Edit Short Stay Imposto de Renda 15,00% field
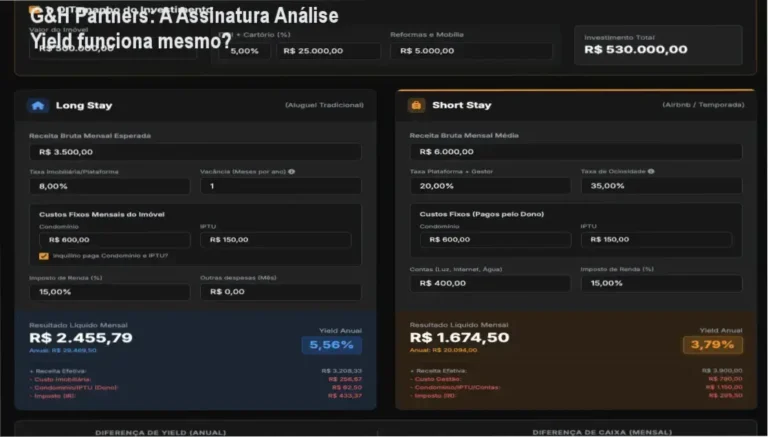 click(x=661, y=283)
